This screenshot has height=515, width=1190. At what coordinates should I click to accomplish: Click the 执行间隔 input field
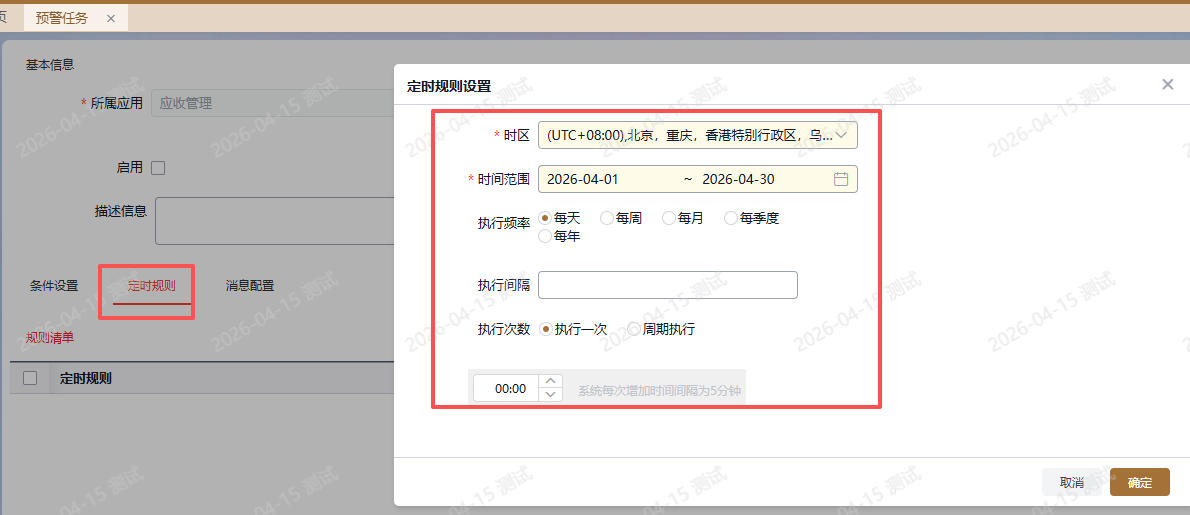(x=667, y=285)
